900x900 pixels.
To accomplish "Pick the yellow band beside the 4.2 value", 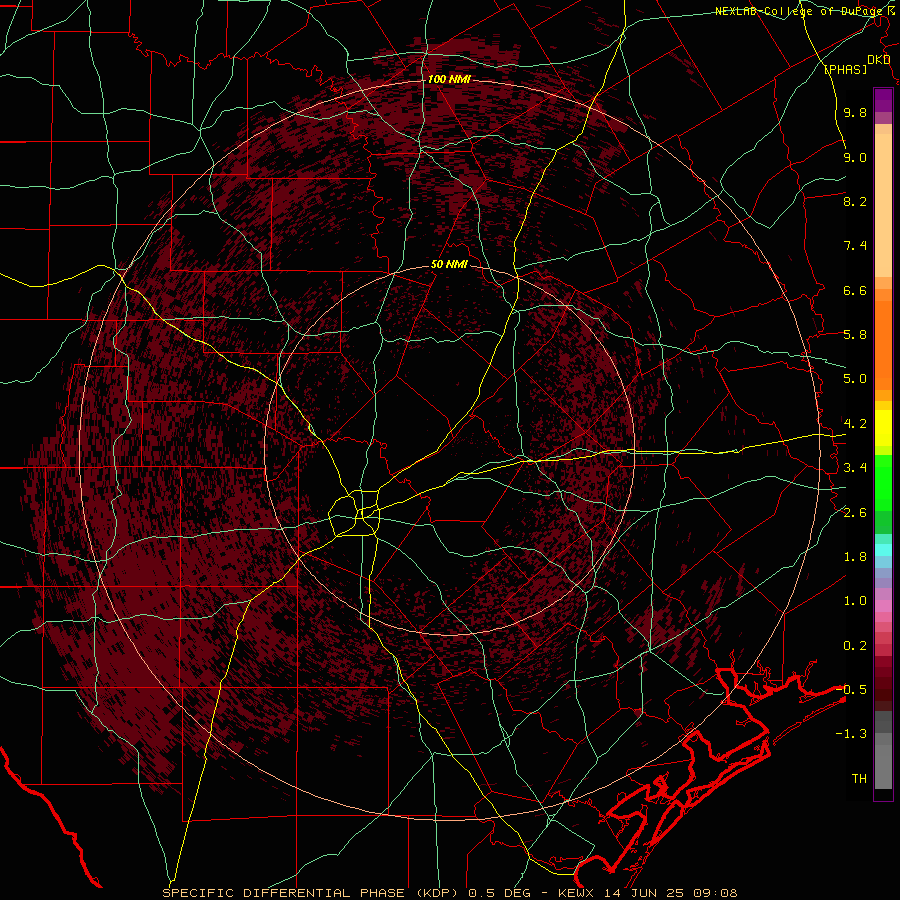I will coord(883,428).
